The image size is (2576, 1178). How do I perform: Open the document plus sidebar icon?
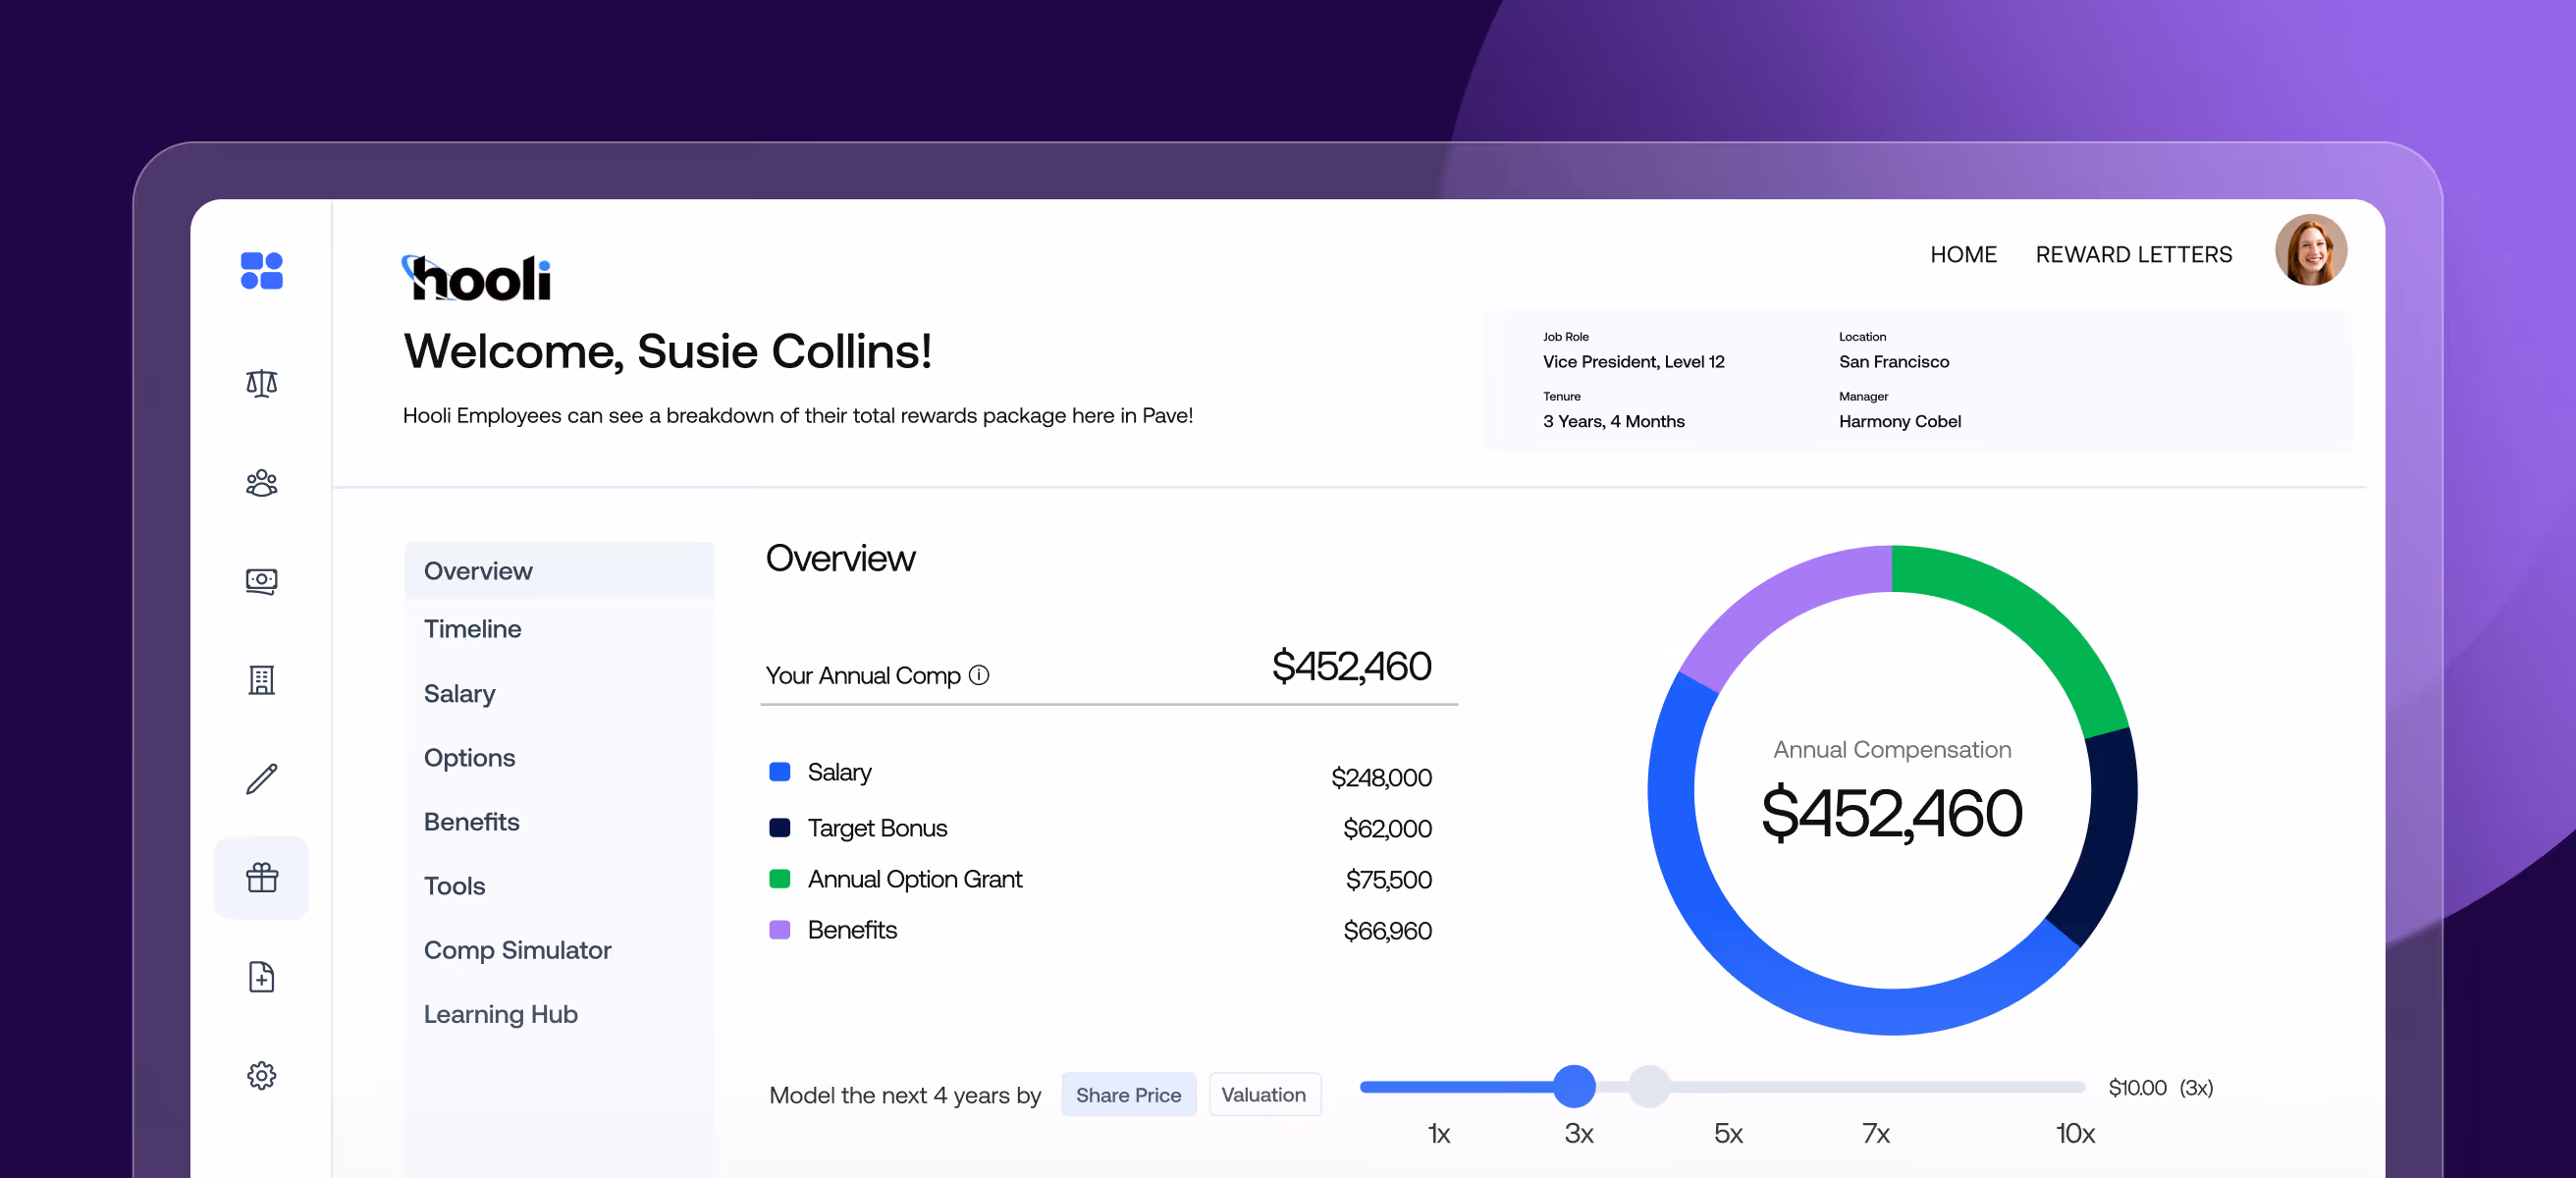[x=261, y=977]
